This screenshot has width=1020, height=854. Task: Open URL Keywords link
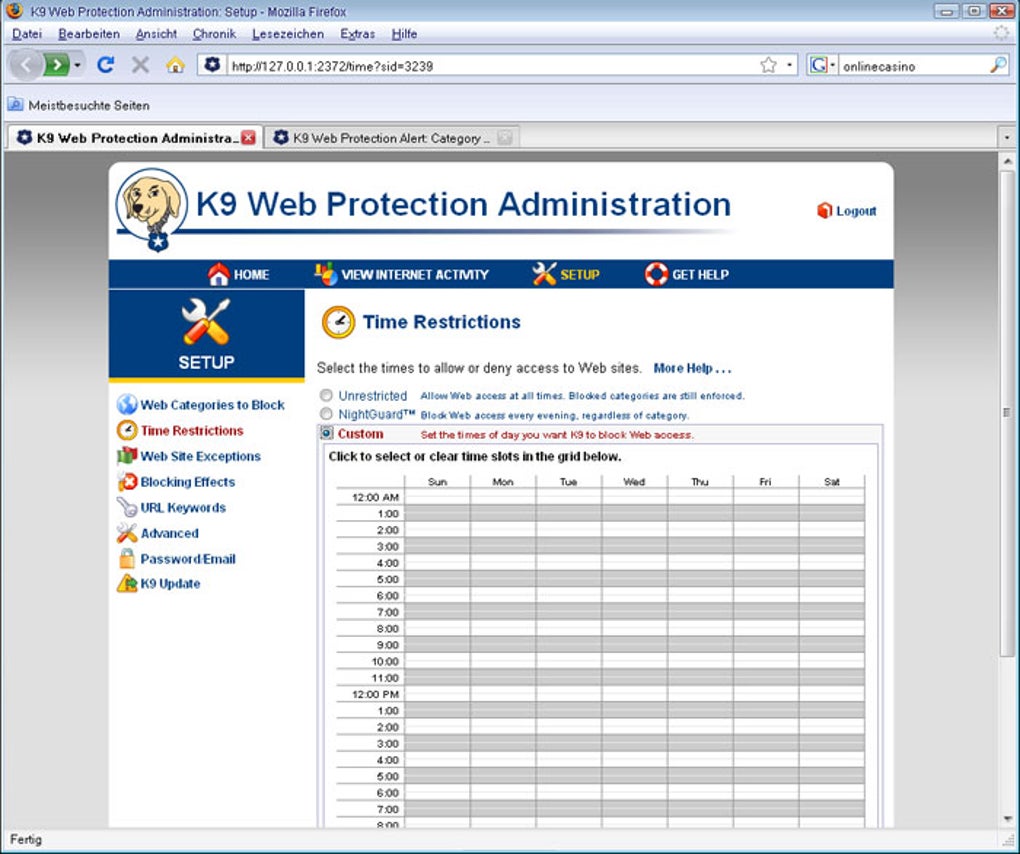[x=183, y=507]
